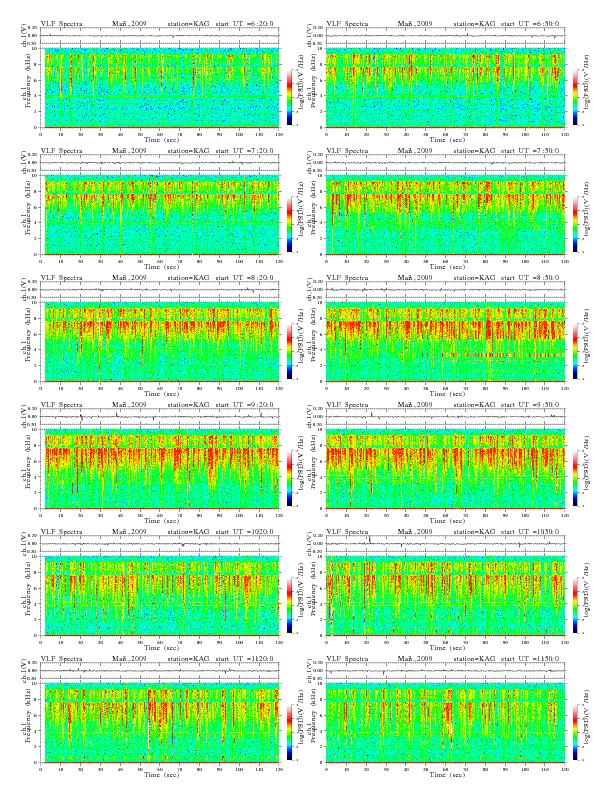Screen dimensions: 612x792
Task: Click 'Time (sec)' label under the 11:20:0 spectrogram
Action: (162, 774)
